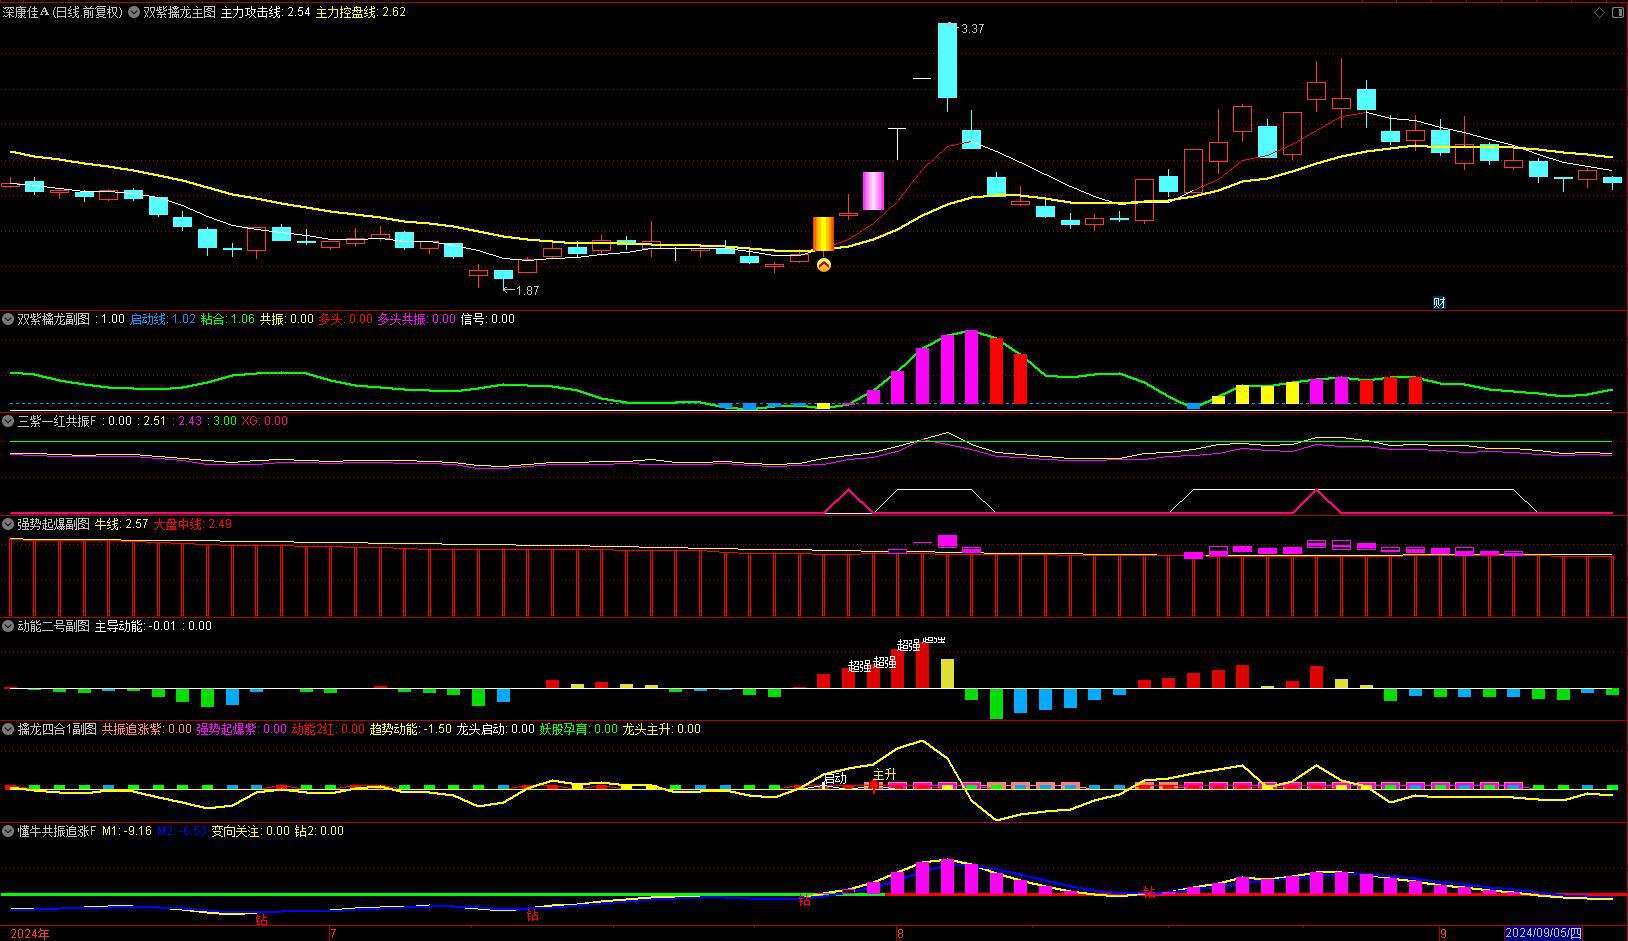Click the orange circular arrow signal marker
This screenshot has height=941, width=1628.
824,265
